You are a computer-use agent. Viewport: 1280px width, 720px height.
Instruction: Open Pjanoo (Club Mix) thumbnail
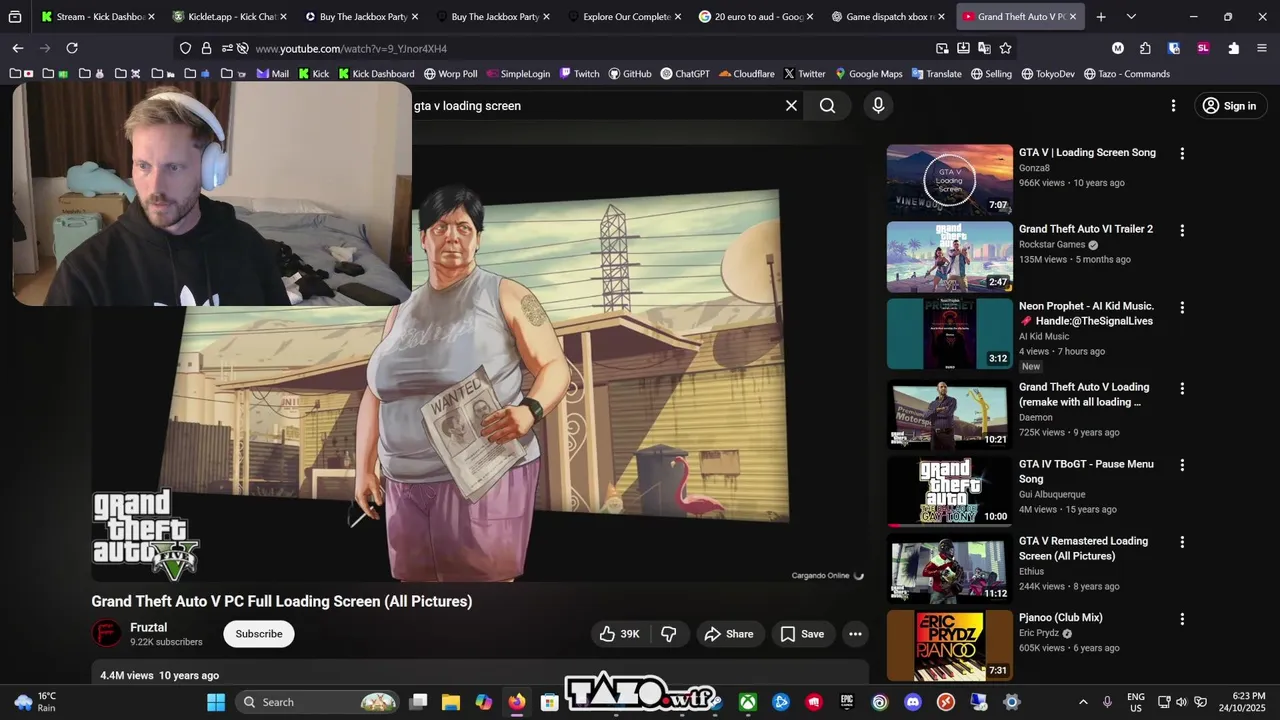[949, 645]
